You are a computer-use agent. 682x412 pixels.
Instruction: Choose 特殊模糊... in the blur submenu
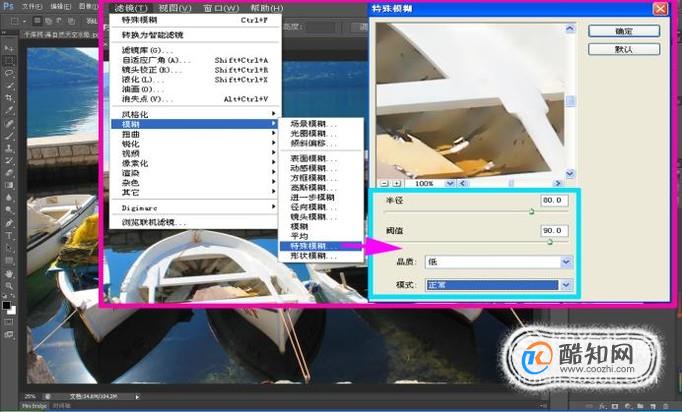click(321, 246)
